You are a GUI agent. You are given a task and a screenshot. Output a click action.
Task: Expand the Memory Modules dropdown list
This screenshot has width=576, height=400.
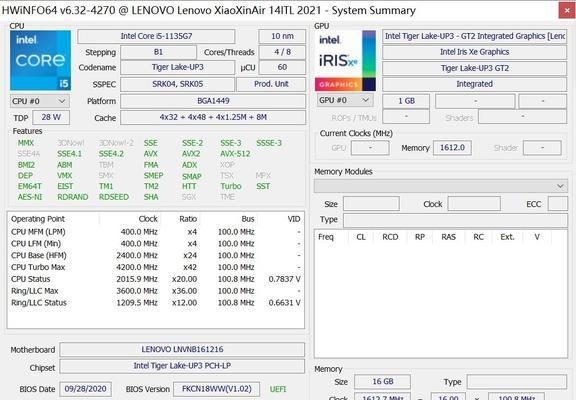pos(440,186)
